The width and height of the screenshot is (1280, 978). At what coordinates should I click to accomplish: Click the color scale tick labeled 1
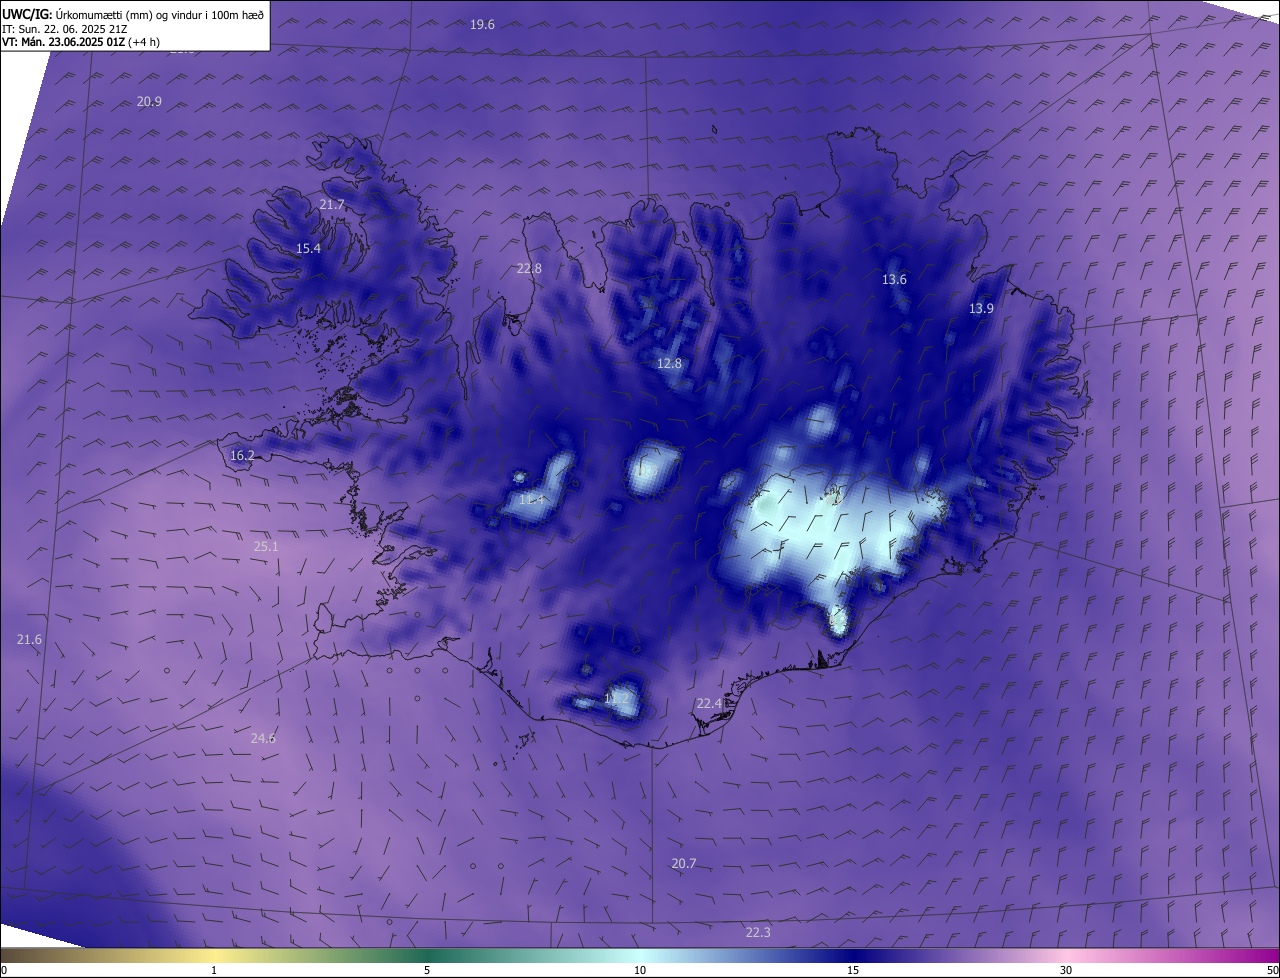pyautogui.click(x=214, y=970)
